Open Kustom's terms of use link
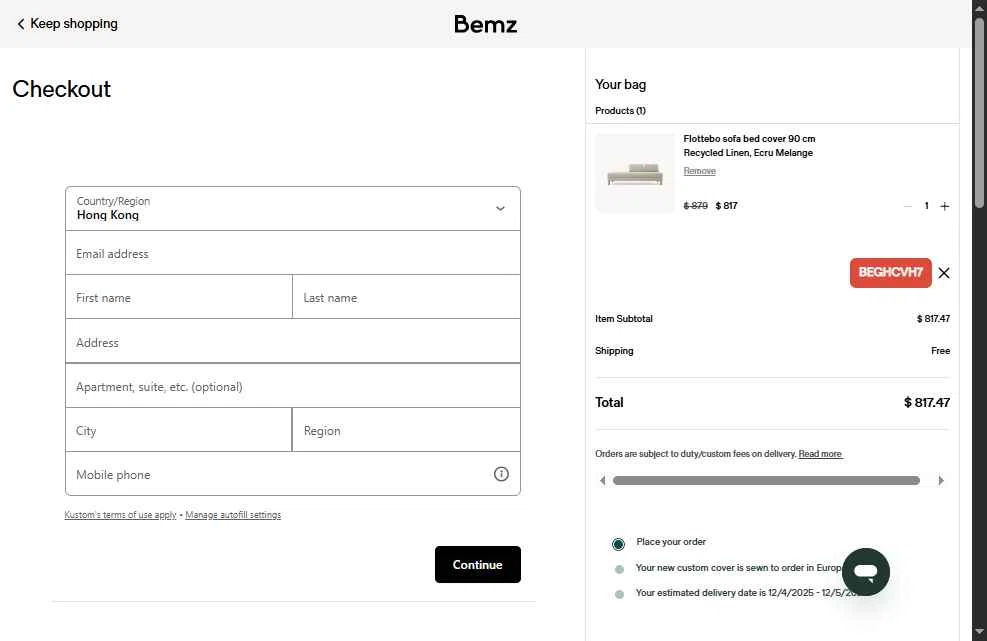 [x=120, y=515]
